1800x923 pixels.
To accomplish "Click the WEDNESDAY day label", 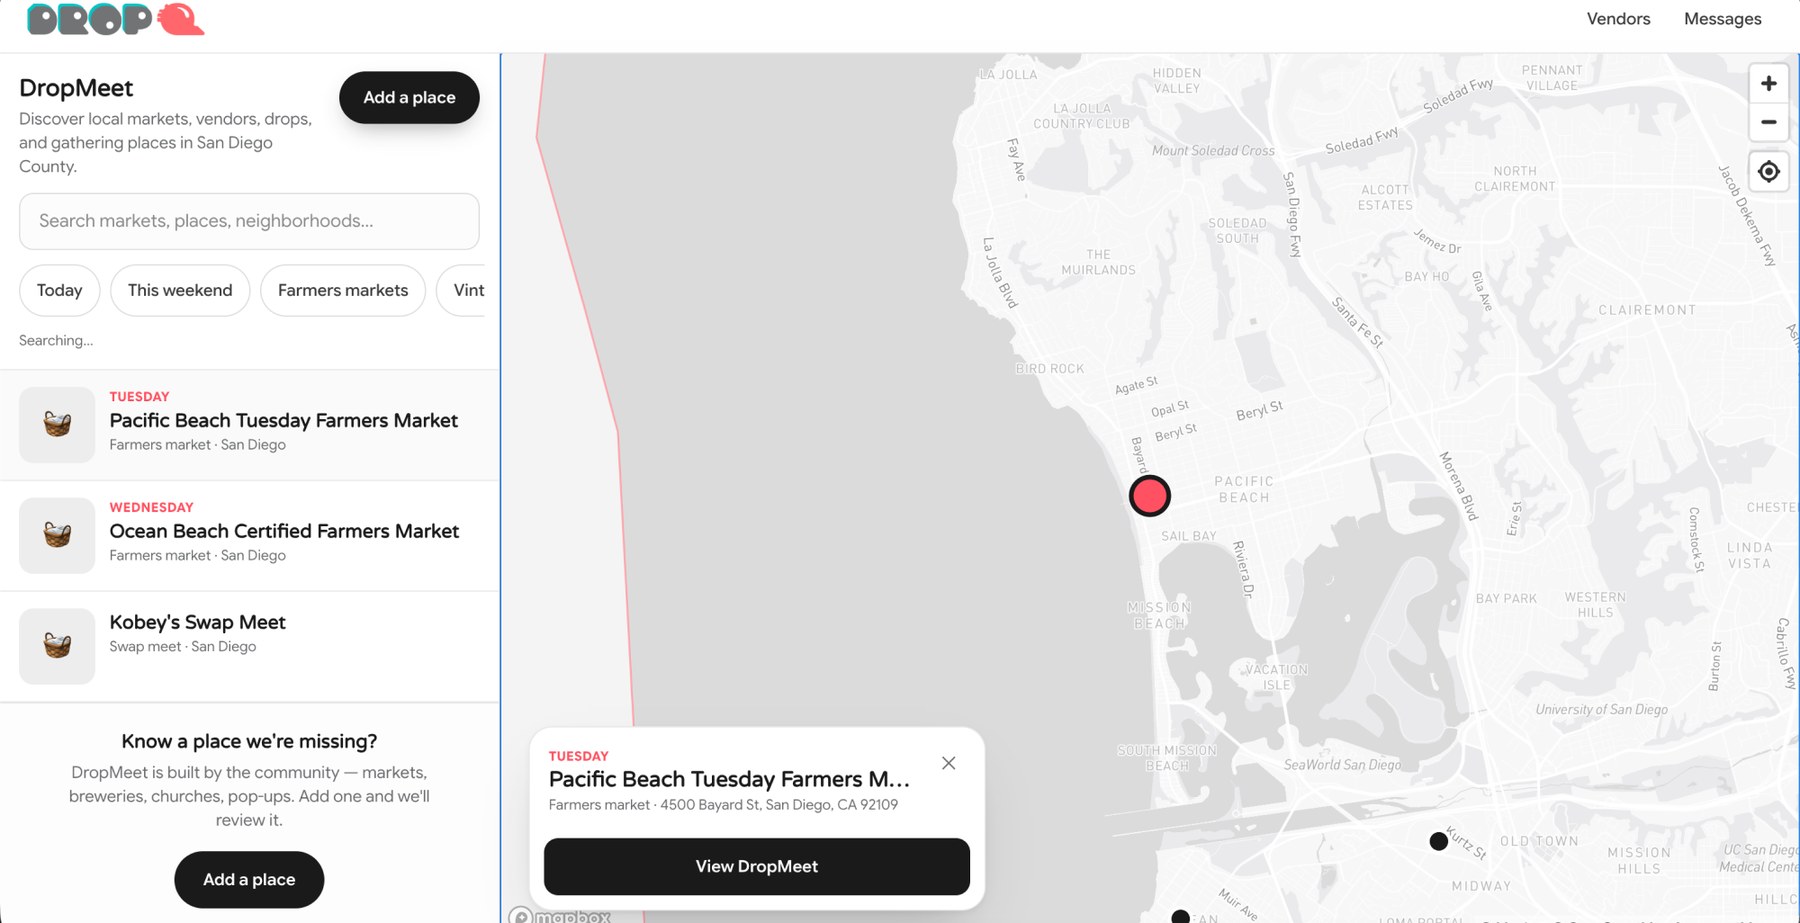I will pos(151,507).
